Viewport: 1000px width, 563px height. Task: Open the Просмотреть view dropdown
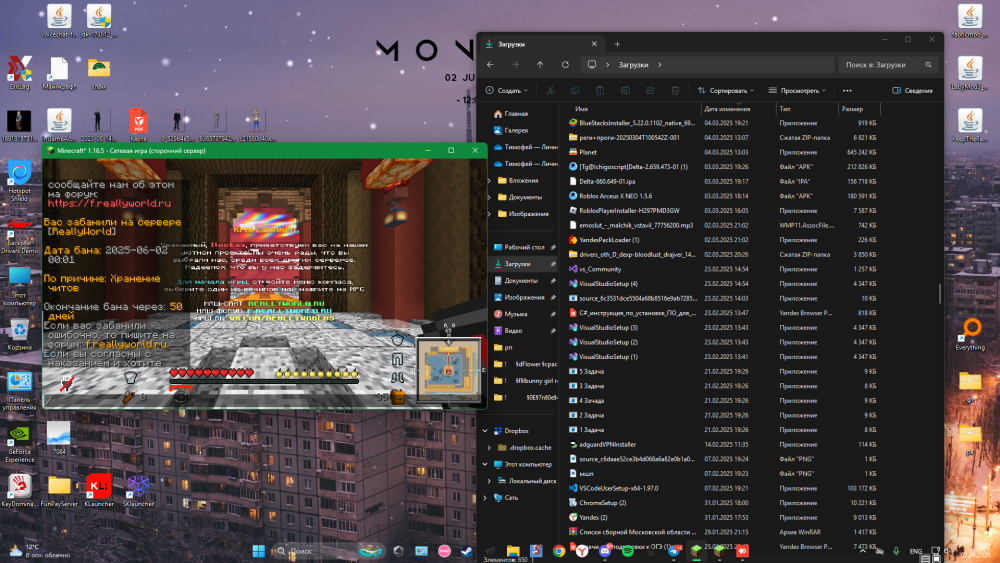point(797,91)
